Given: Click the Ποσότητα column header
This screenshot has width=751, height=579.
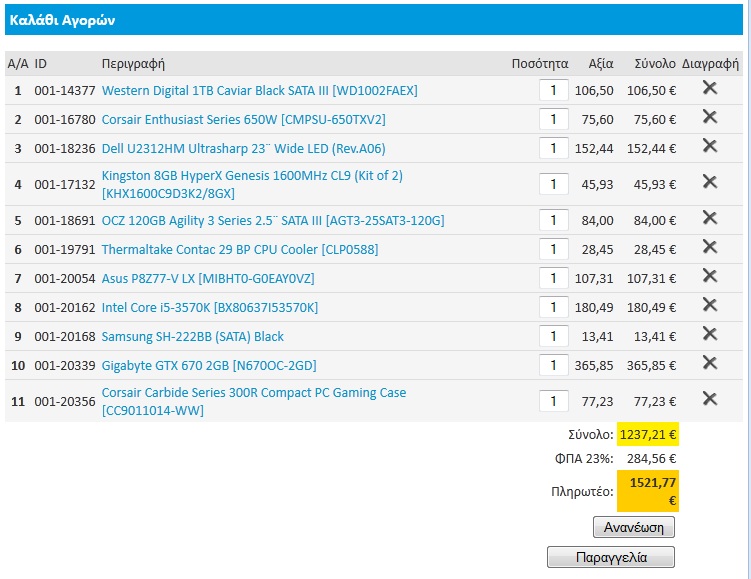Looking at the screenshot, I should (x=540, y=64).
